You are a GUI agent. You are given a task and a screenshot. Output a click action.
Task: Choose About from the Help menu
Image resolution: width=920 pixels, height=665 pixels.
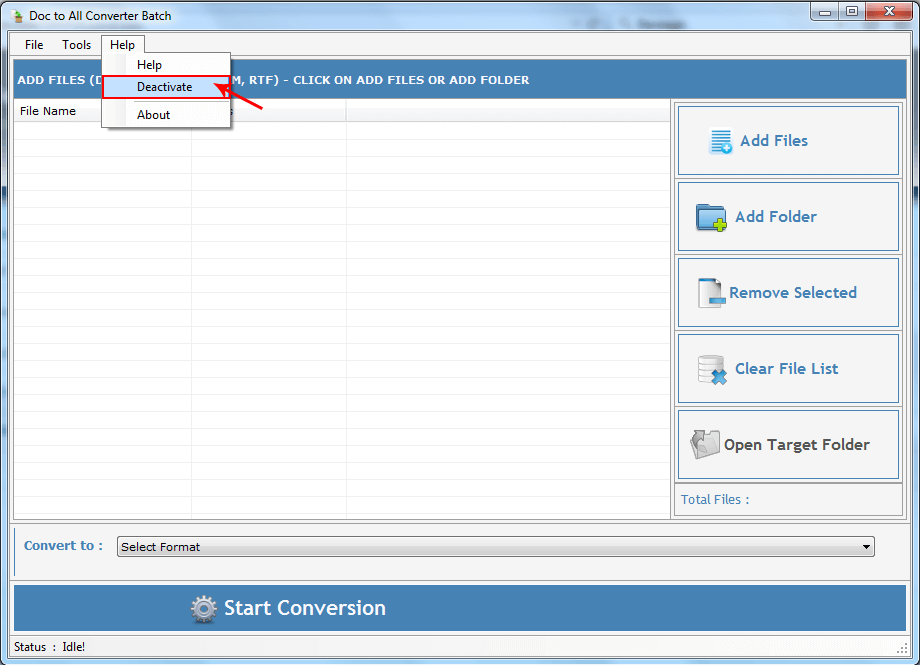tap(166, 114)
